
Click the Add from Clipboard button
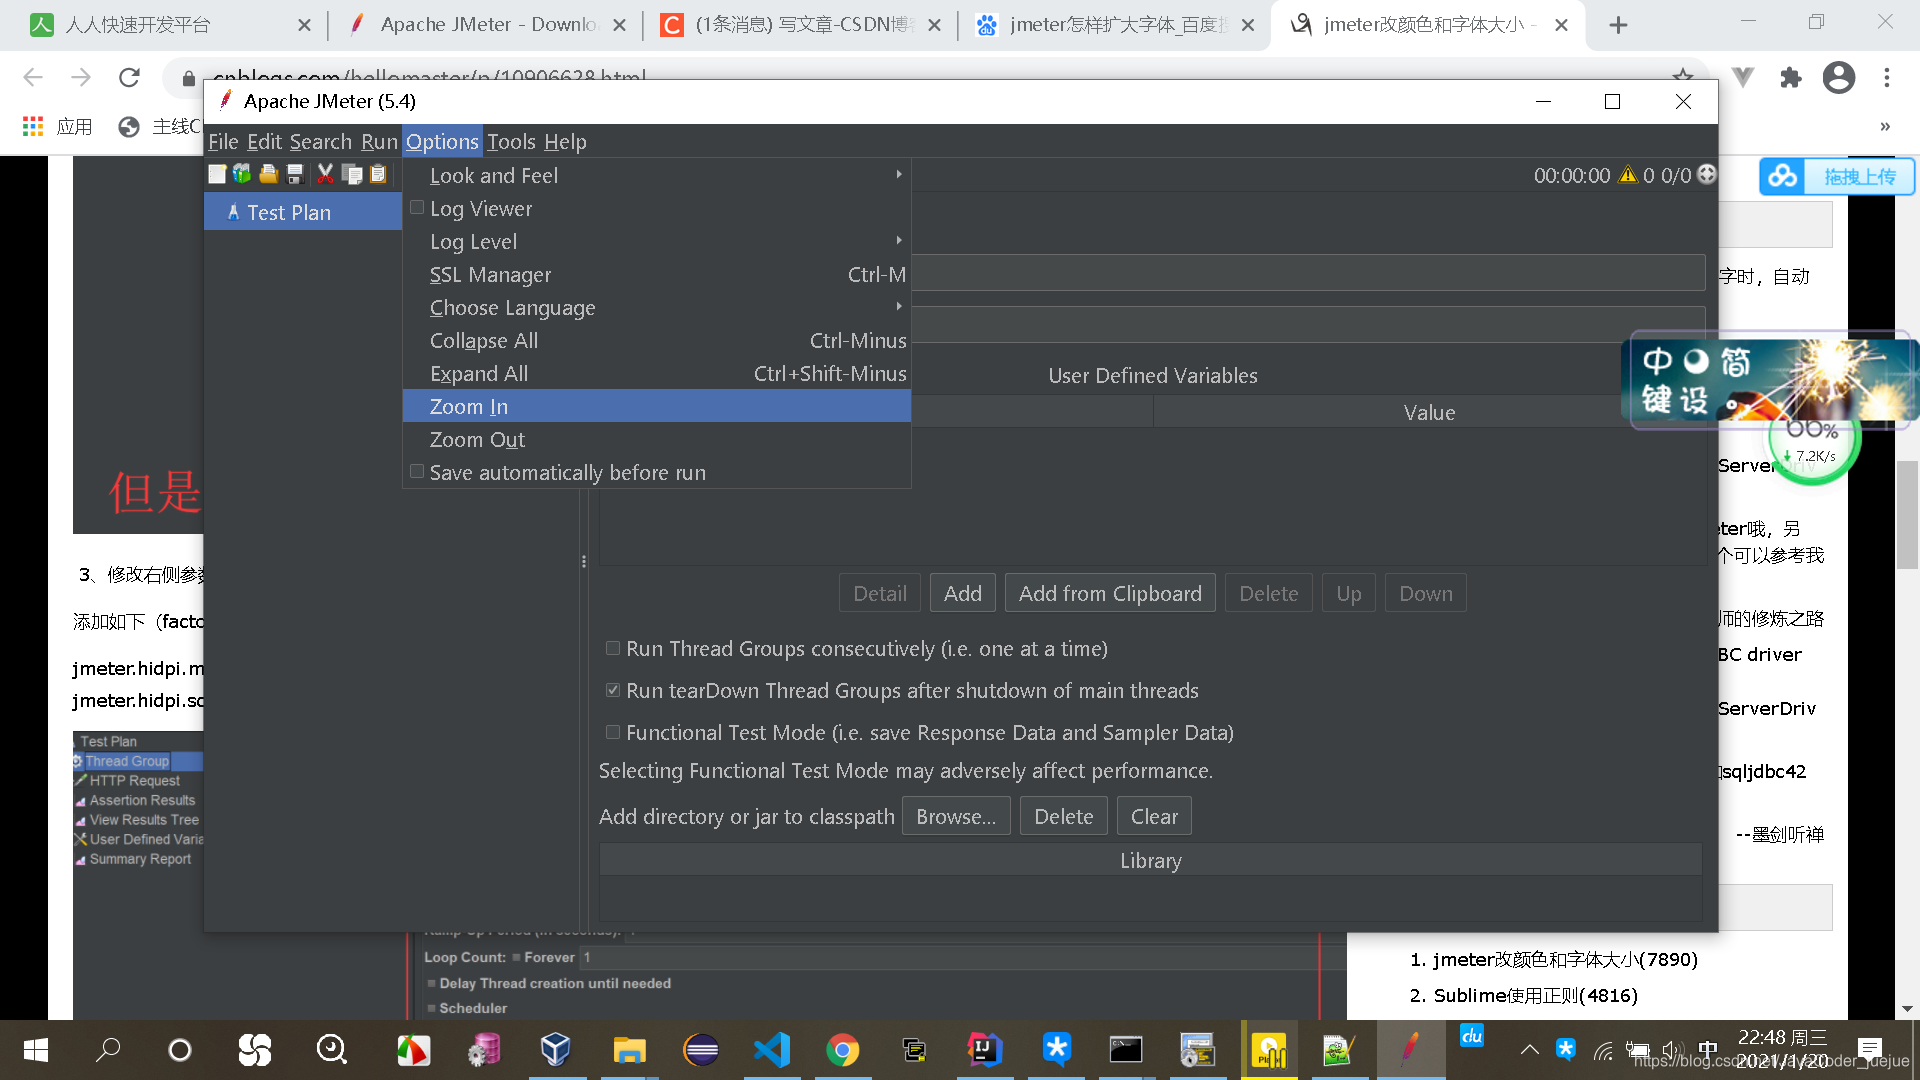coord(1110,594)
